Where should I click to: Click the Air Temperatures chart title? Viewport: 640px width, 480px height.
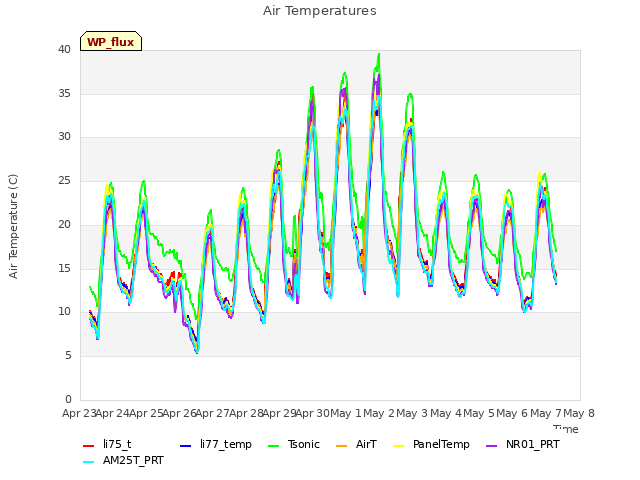(x=320, y=11)
